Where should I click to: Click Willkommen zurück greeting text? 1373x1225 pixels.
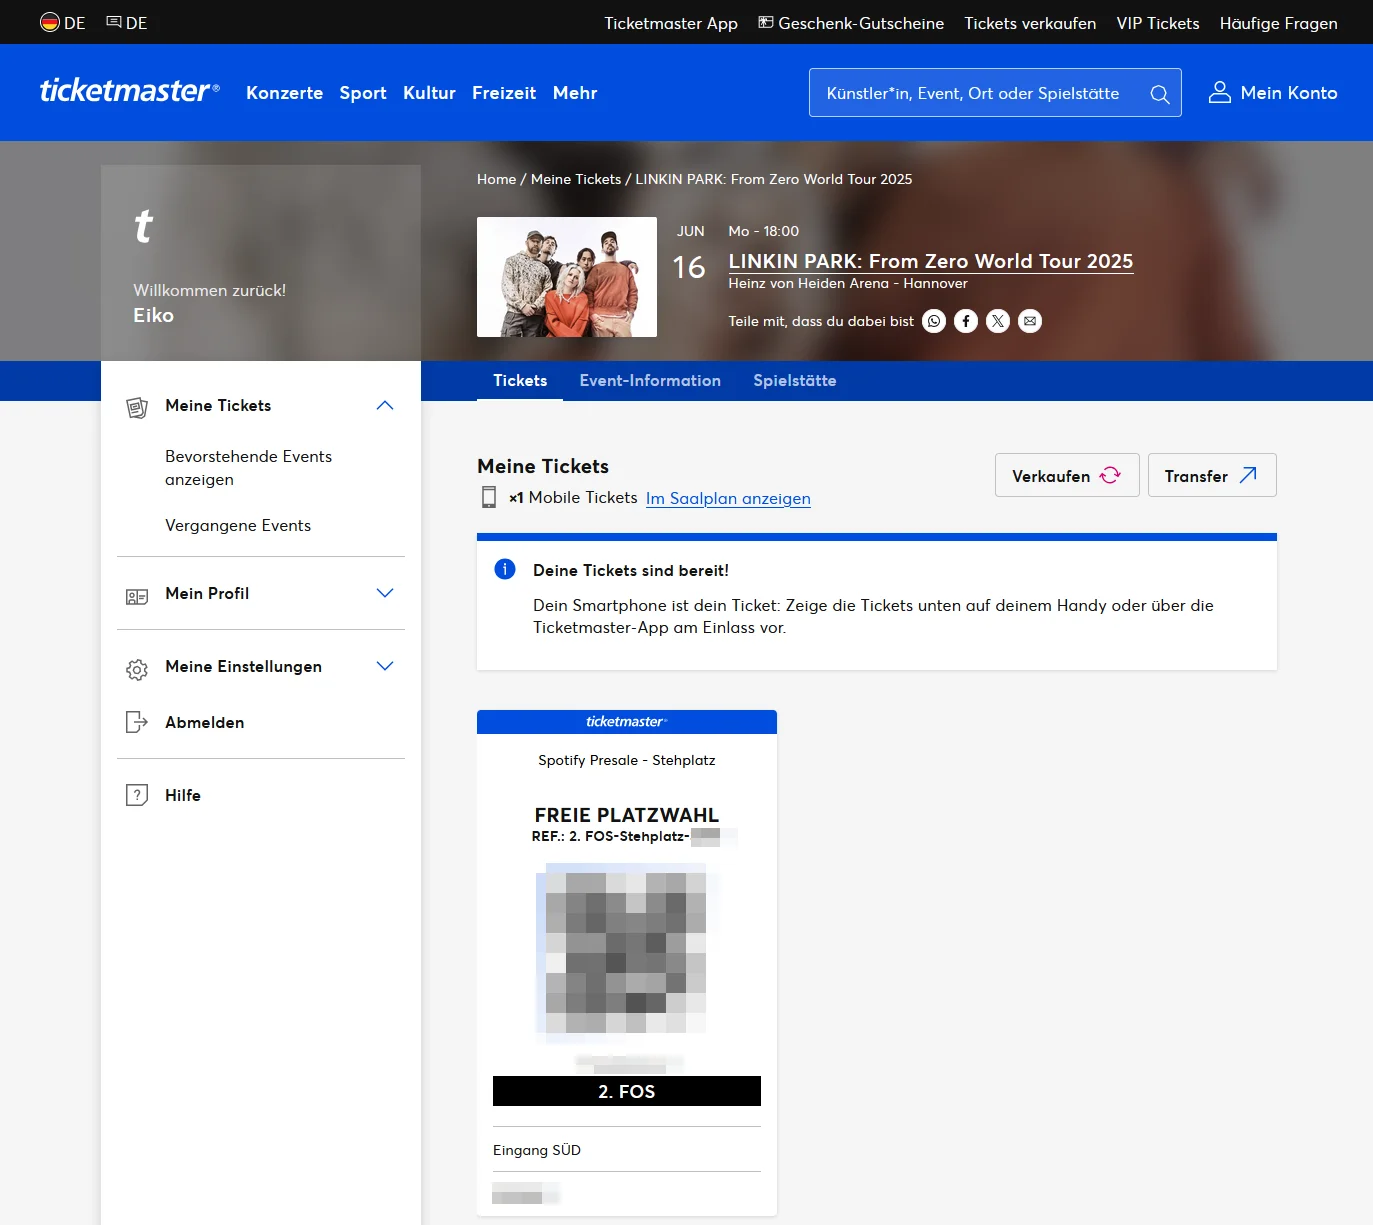210,290
